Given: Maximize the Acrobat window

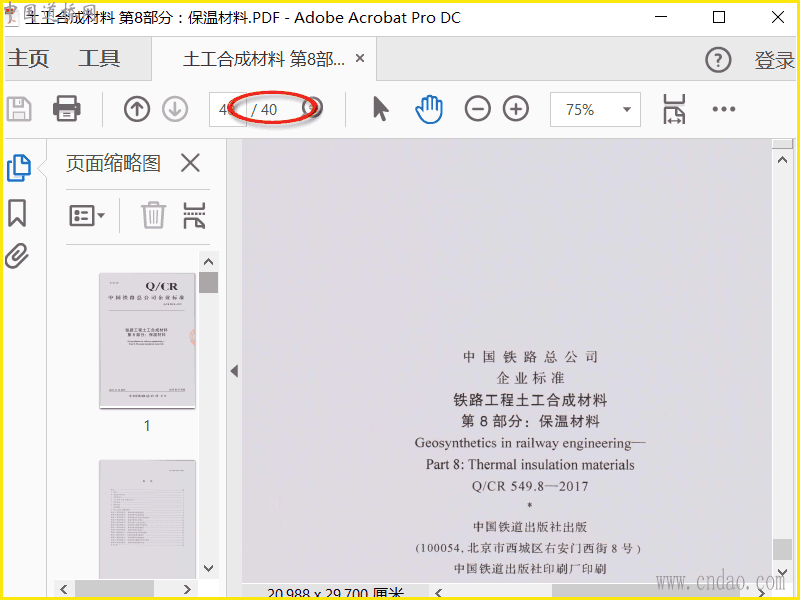Looking at the screenshot, I should click(x=719, y=17).
